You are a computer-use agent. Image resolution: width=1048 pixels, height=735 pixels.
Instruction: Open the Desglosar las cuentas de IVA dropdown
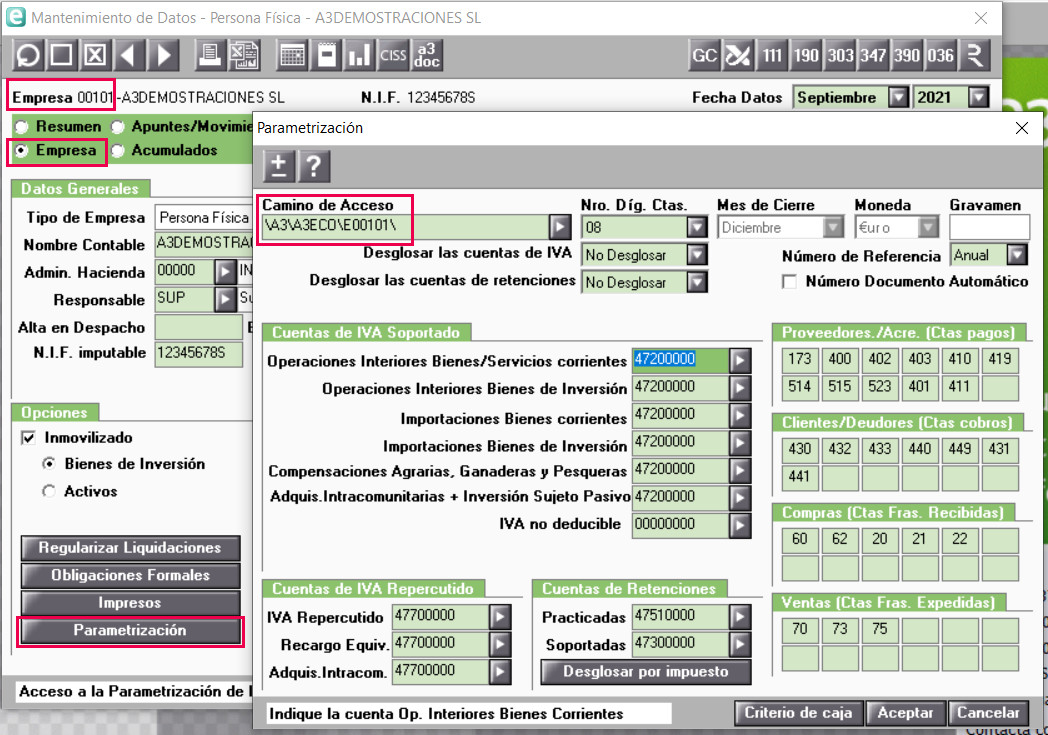pos(696,255)
